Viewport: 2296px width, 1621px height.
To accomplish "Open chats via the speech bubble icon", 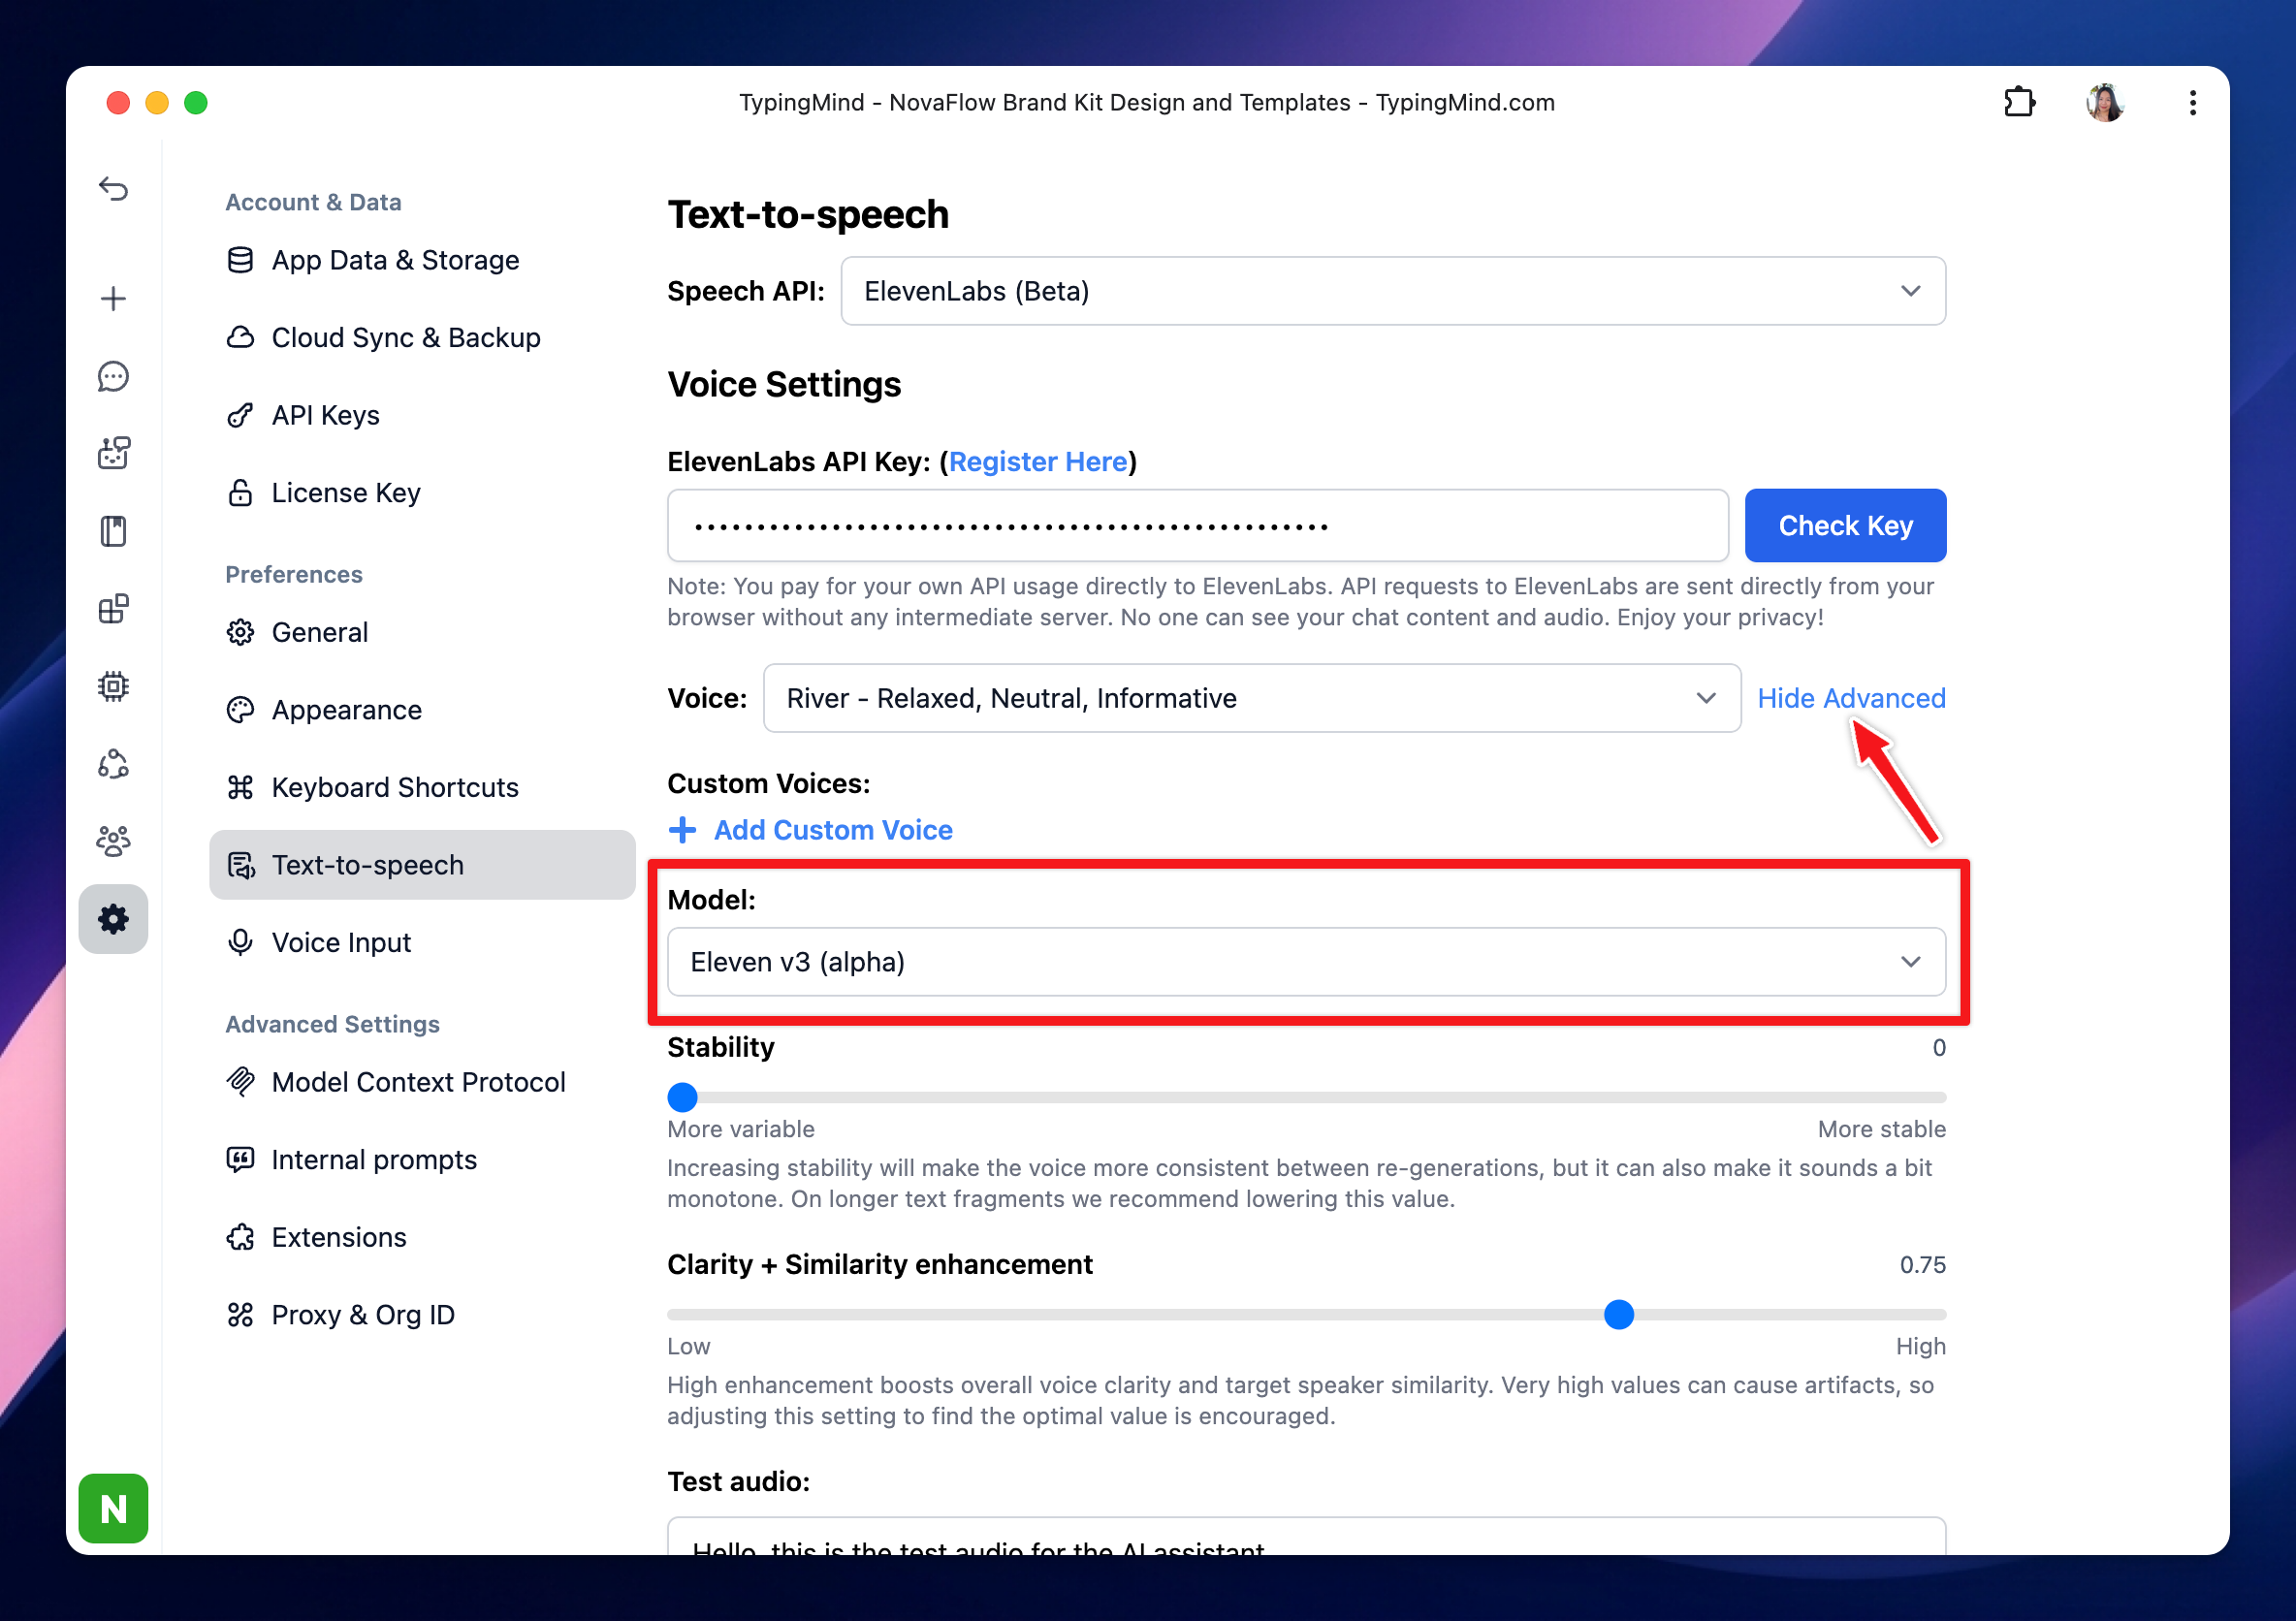I will point(114,376).
